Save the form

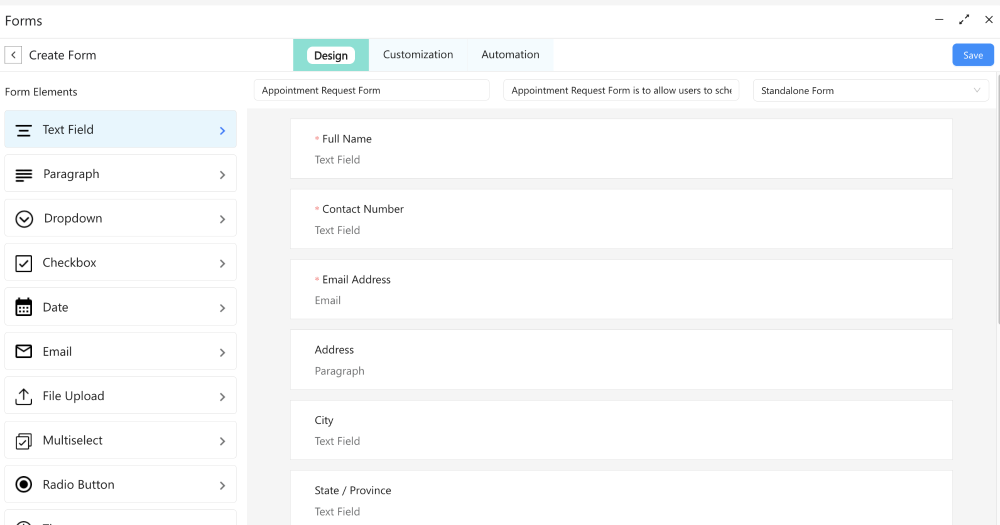point(973,55)
